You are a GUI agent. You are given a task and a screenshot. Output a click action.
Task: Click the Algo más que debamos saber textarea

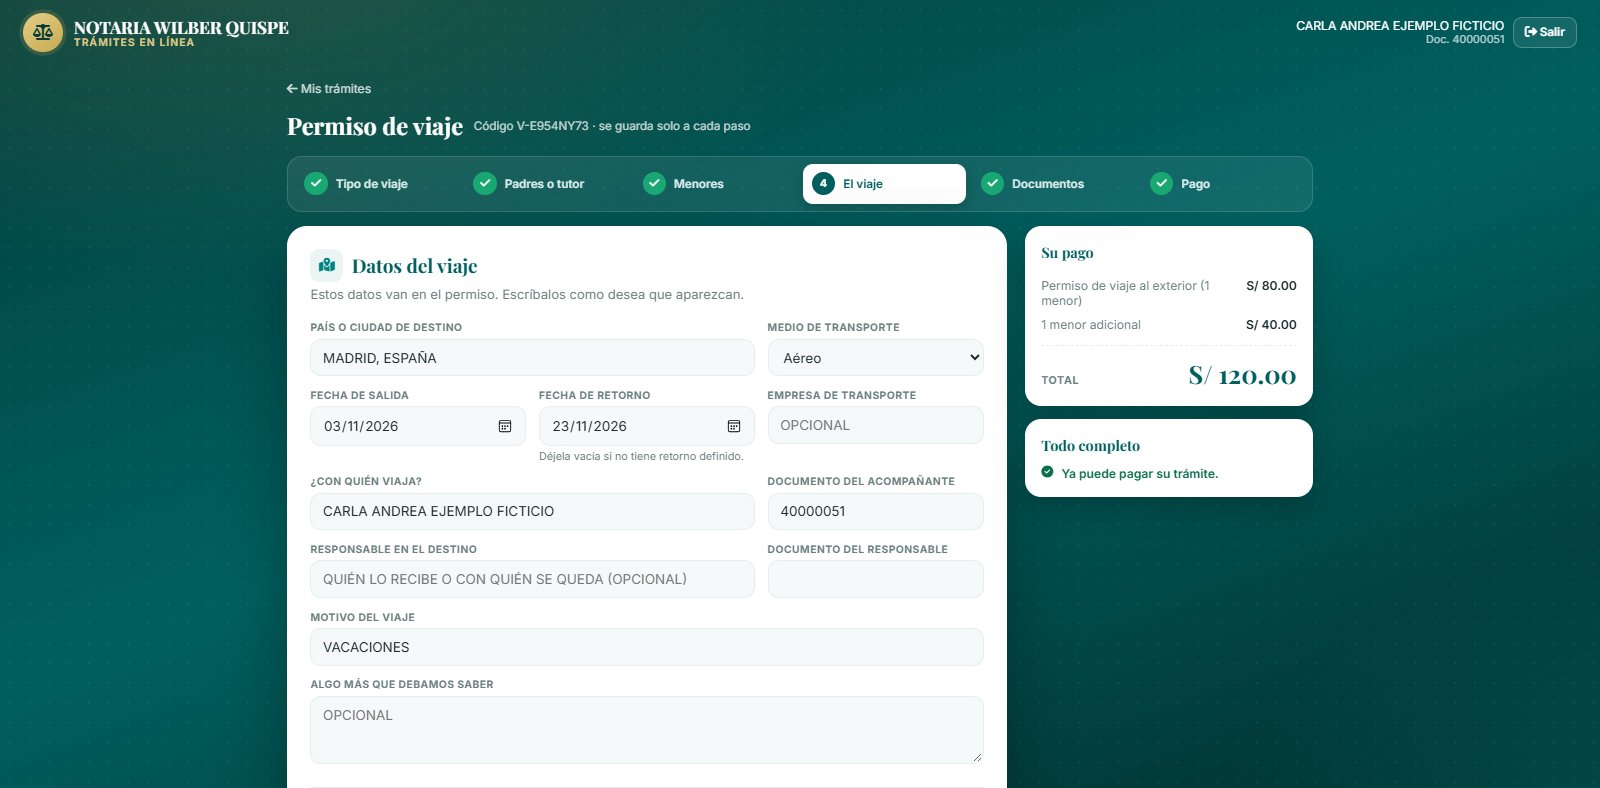pyautogui.click(x=647, y=730)
